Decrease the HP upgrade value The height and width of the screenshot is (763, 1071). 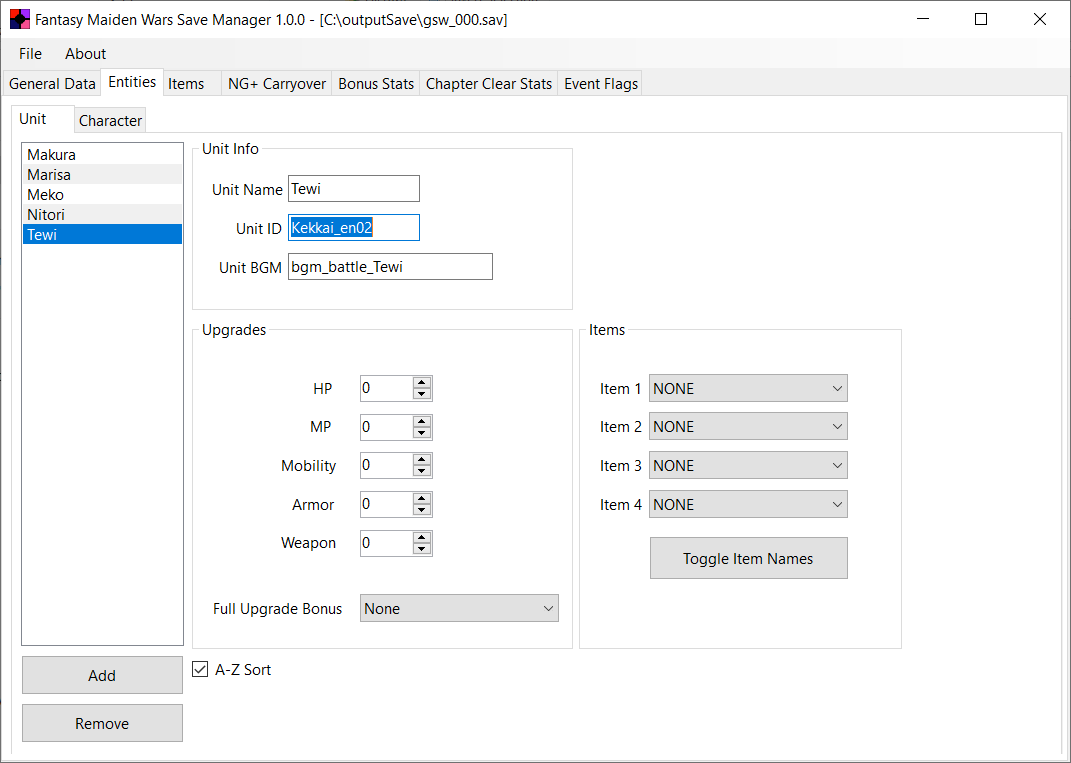click(x=422, y=394)
